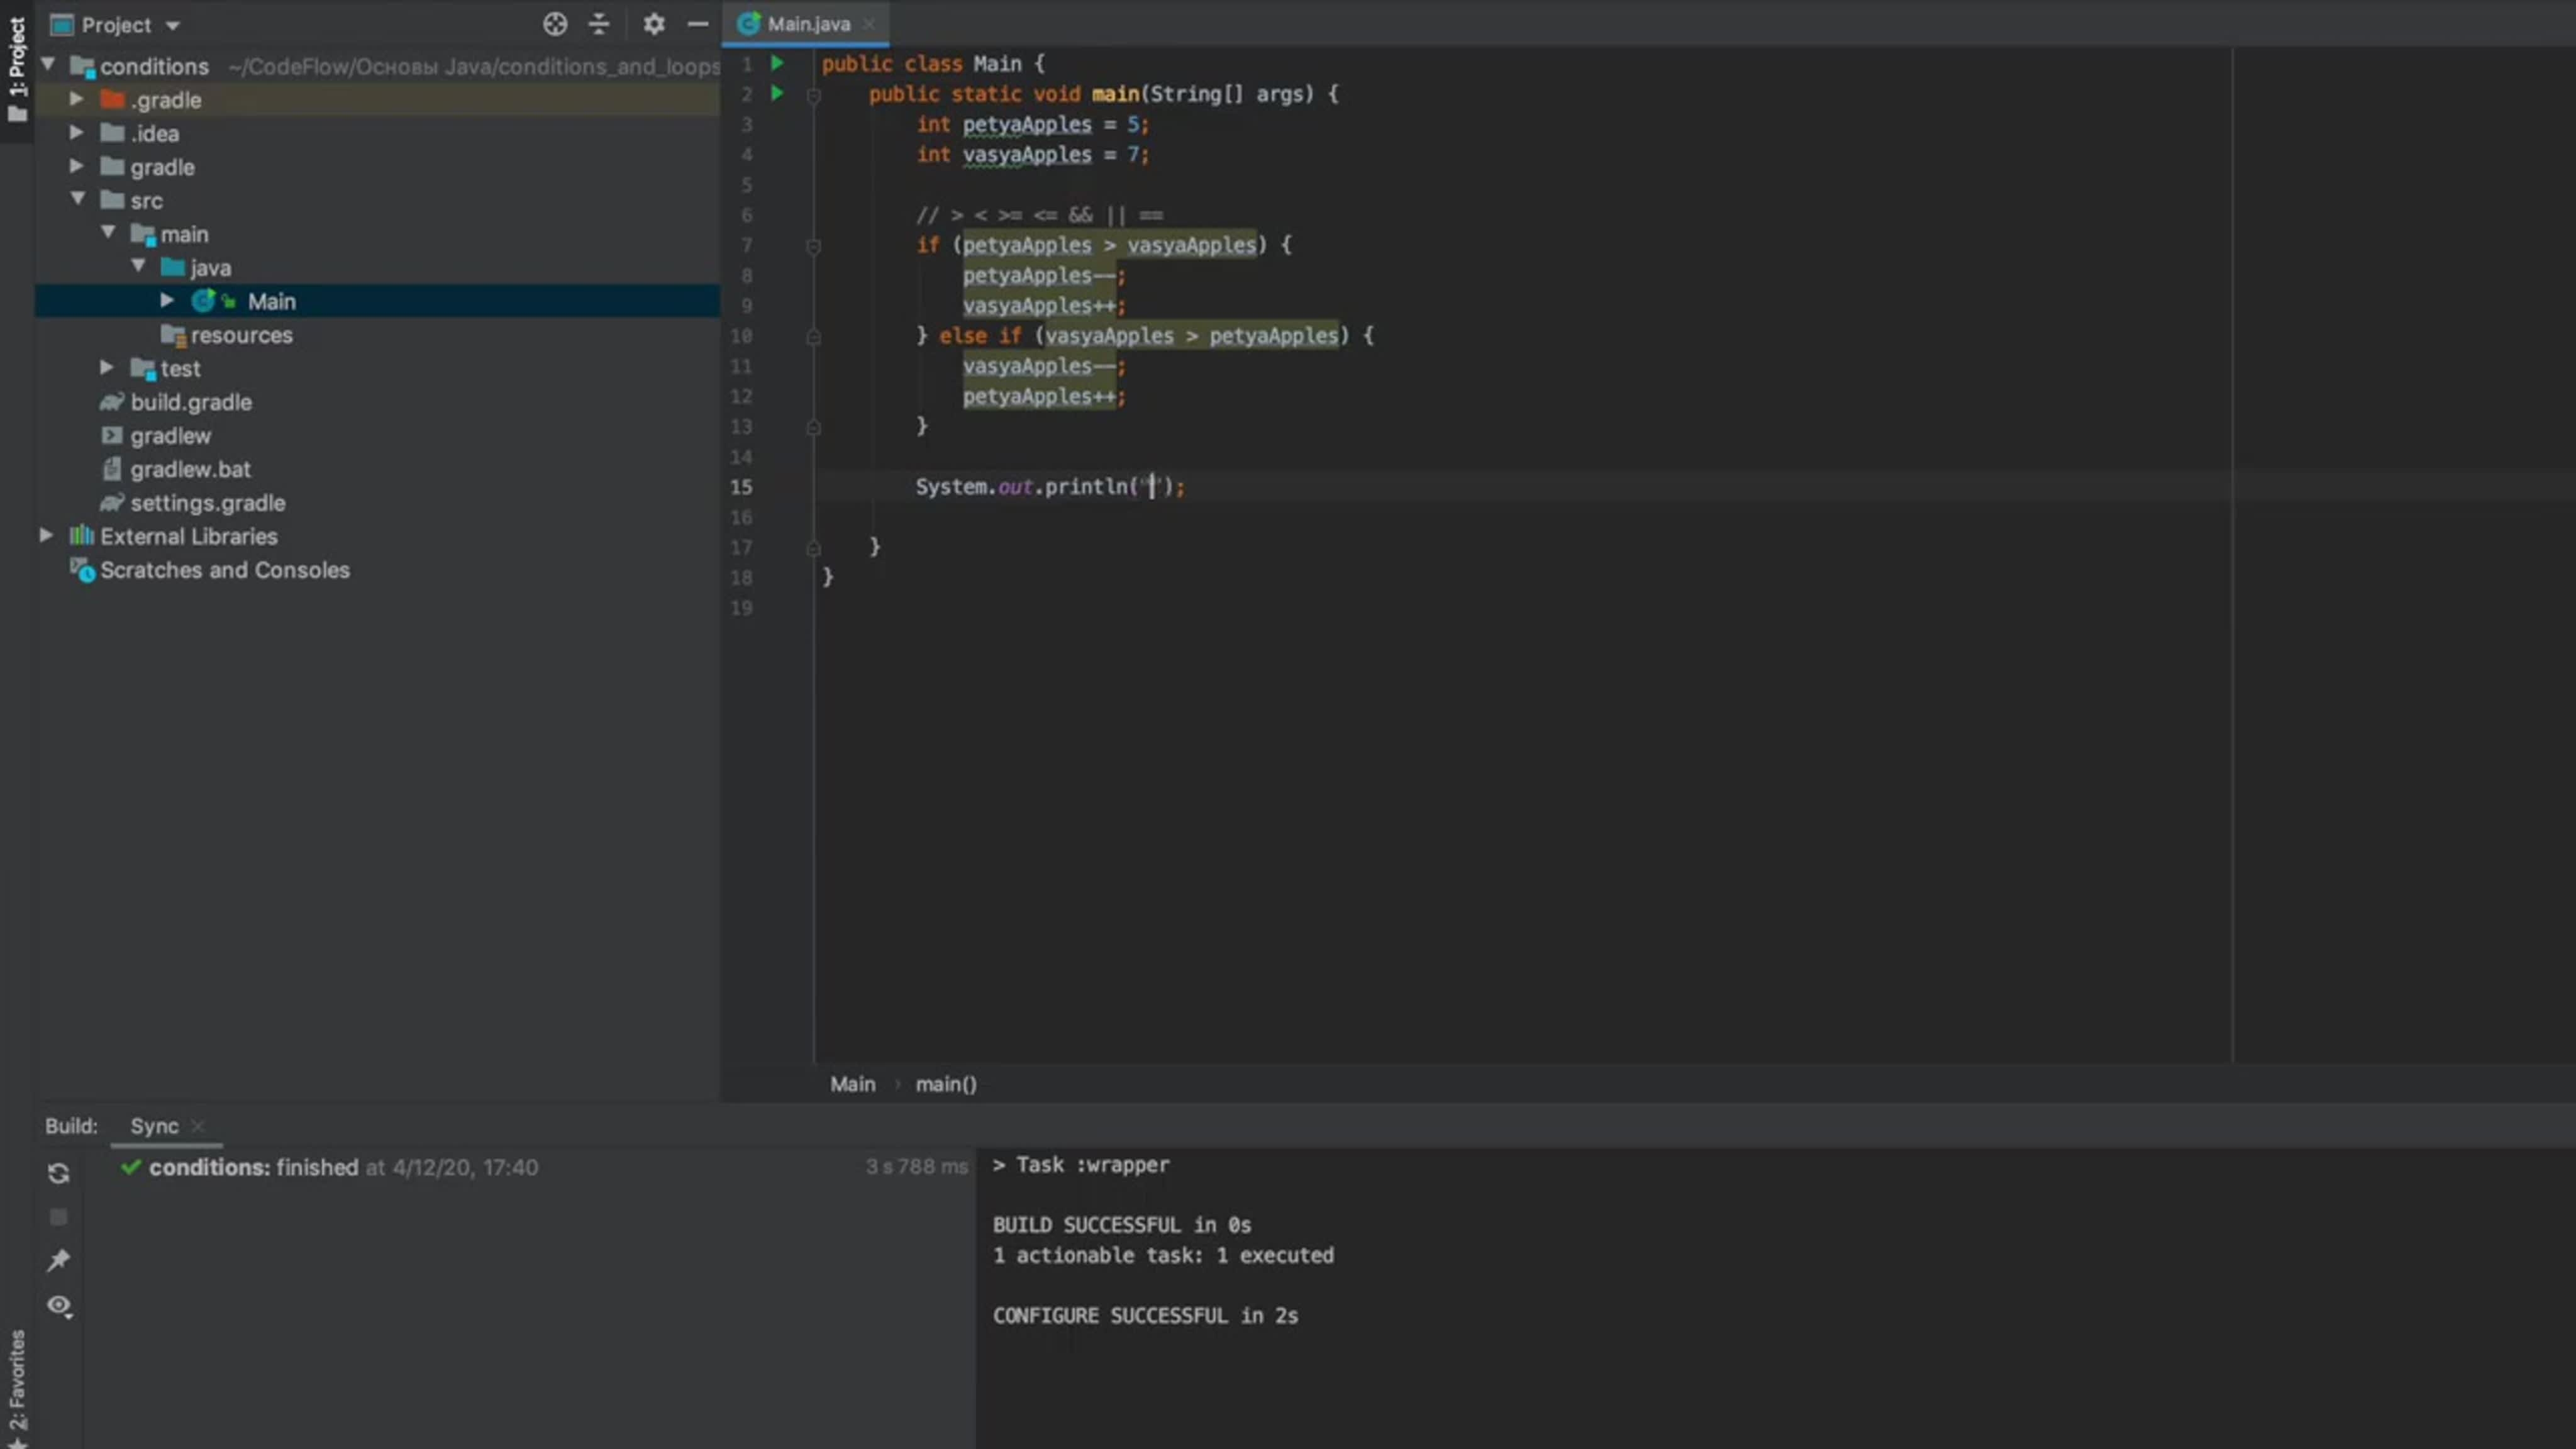The width and height of the screenshot is (2576, 1449).
Task: Click the collapse all icon in Project panel
Action: click(x=599, y=24)
